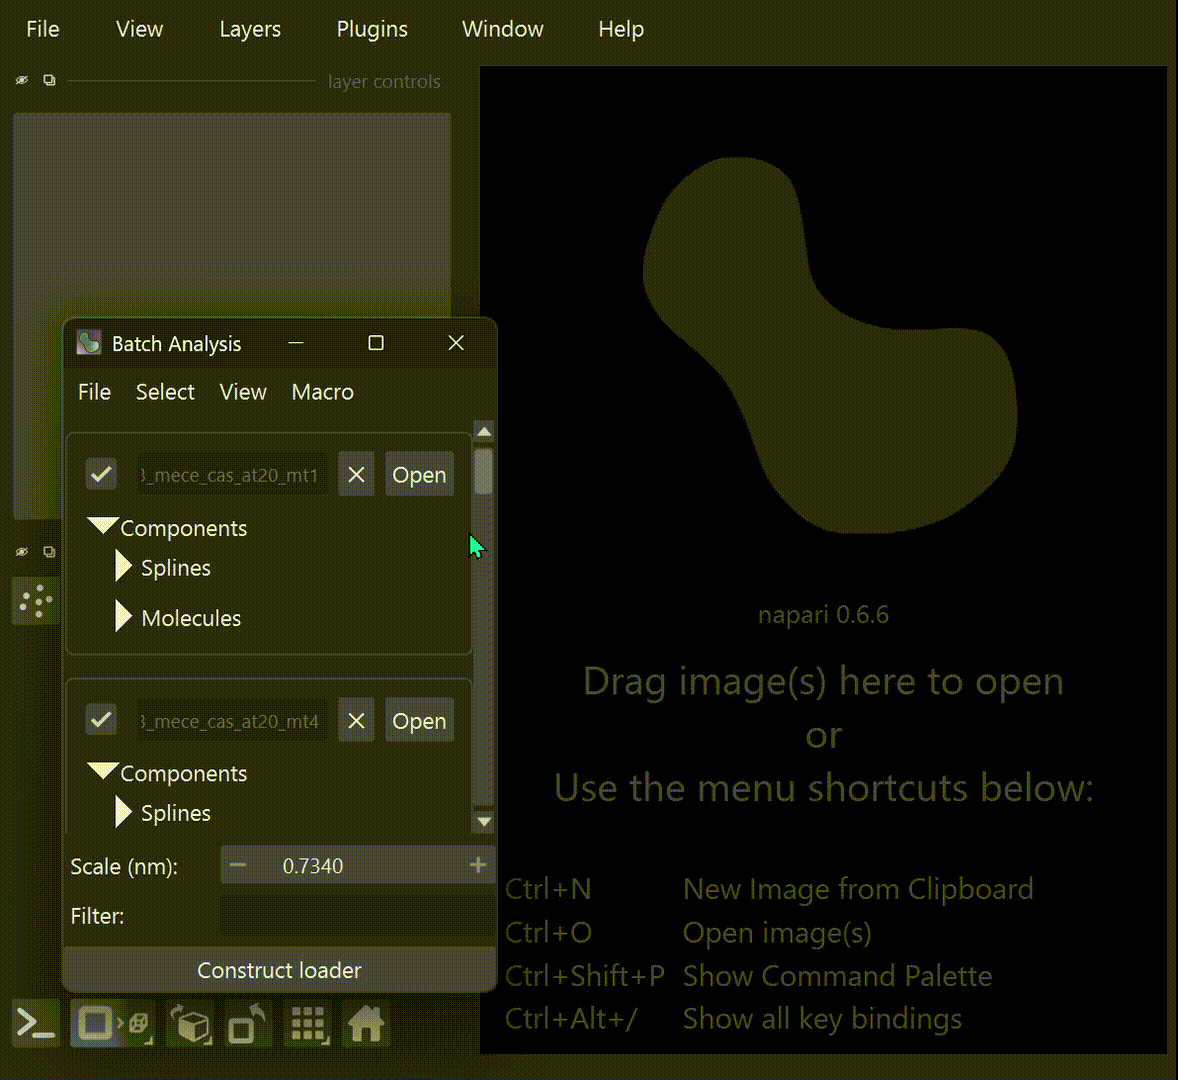Remove the mt4 project with X button
Screen dimensions: 1178x1080
click(x=356, y=721)
